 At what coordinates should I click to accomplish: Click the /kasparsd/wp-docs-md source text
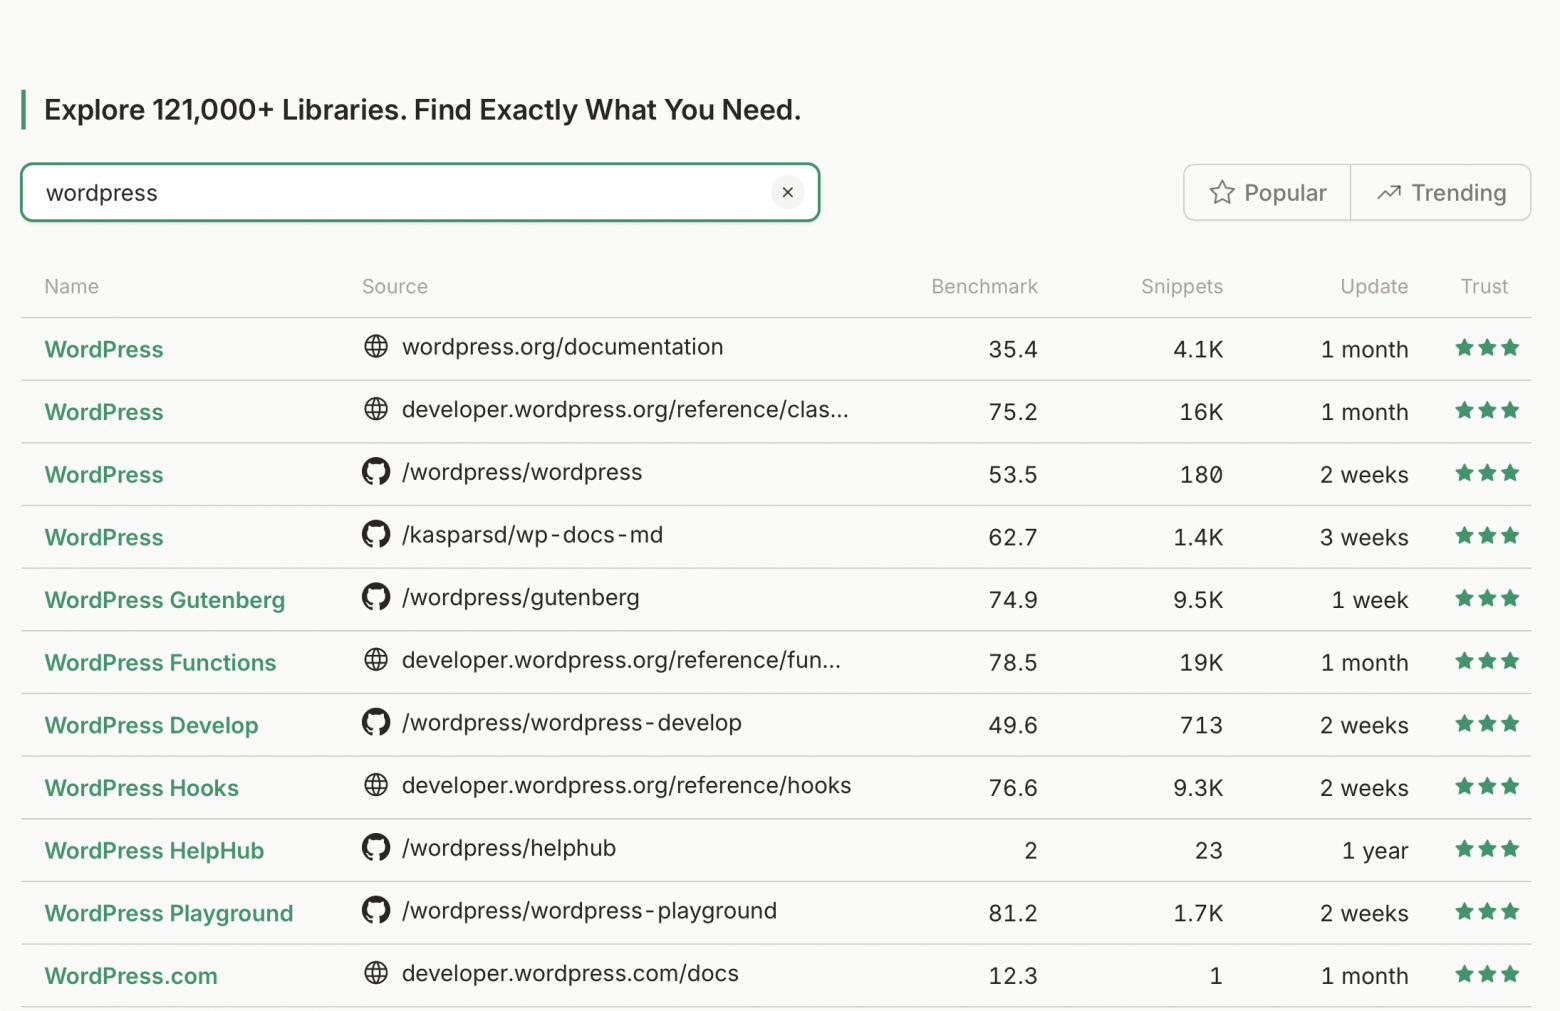[x=532, y=535]
